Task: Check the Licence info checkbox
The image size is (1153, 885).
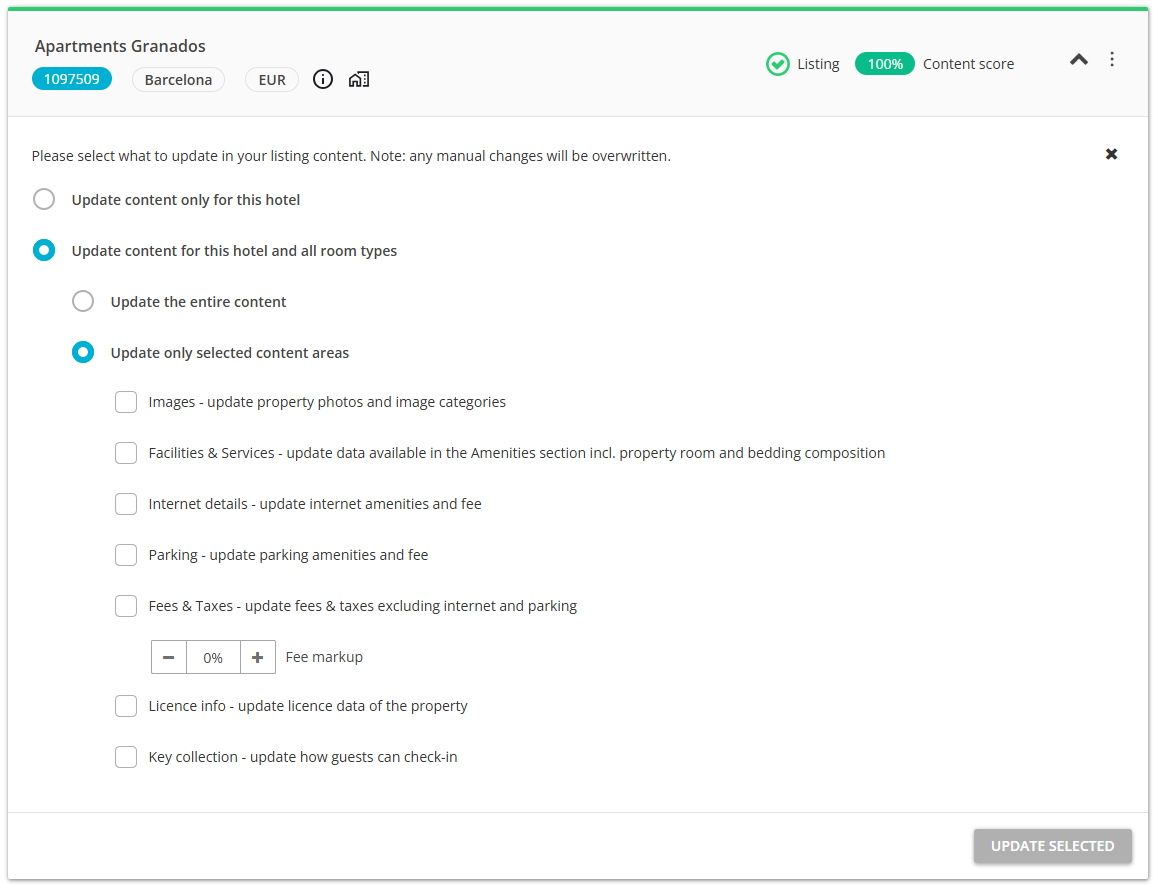Action: (126, 706)
